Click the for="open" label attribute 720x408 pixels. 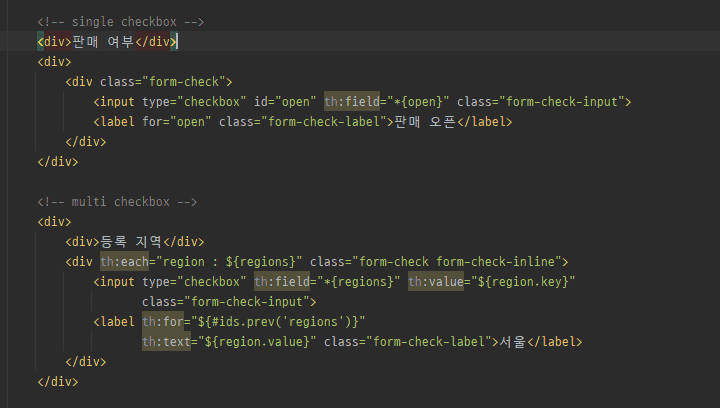click(x=176, y=122)
